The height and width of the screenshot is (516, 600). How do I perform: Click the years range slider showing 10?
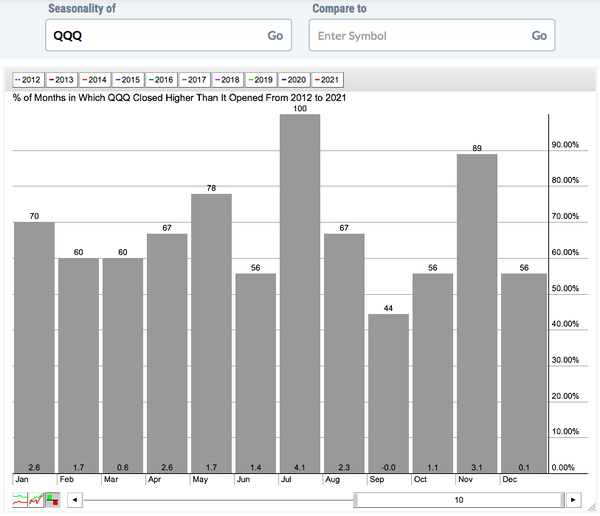pyautogui.click(x=458, y=499)
